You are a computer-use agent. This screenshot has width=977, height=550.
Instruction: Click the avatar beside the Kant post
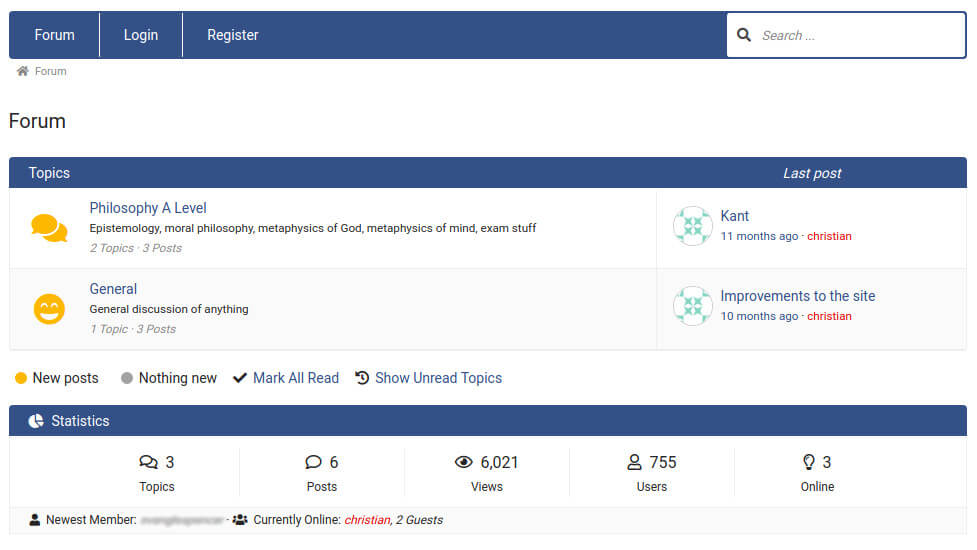pyautogui.click(x=692, y=226)
